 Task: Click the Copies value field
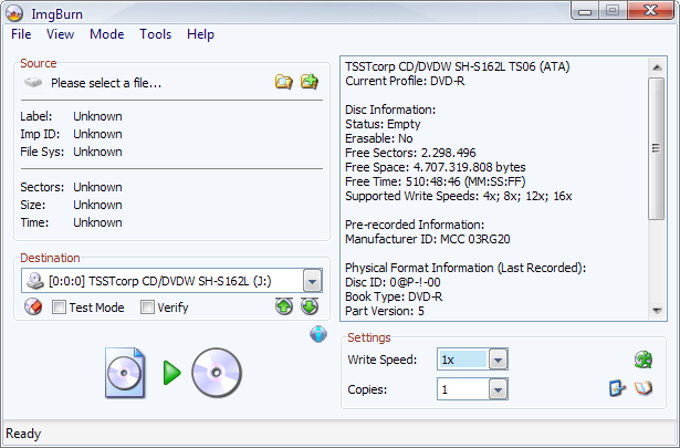[x=463, y=389]
